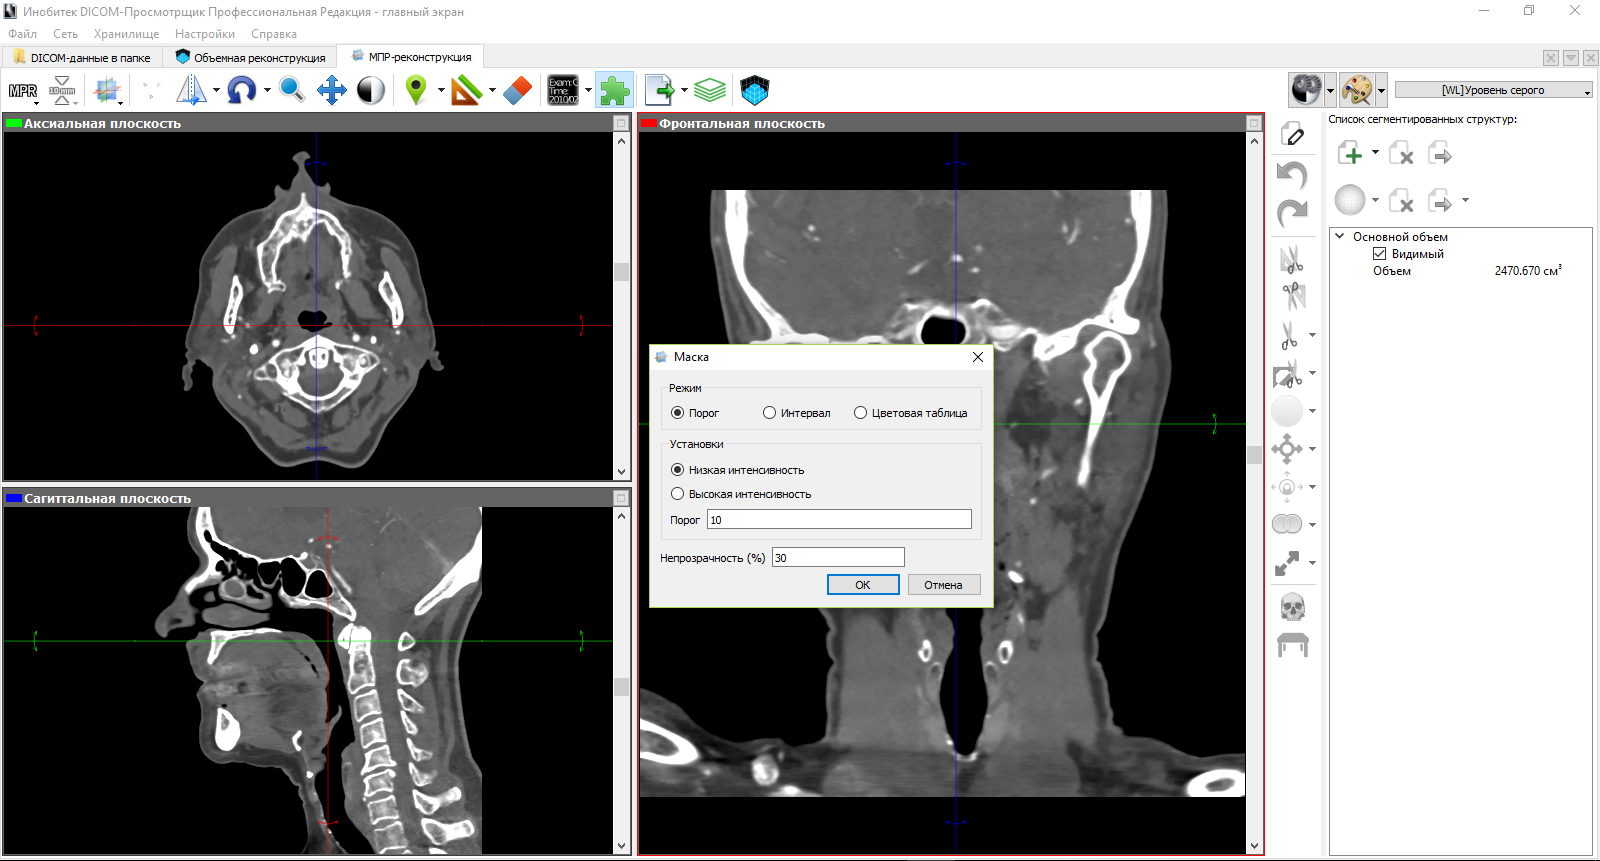Open dropdown arrow beside ruler tool
This screenshot has height=861, width=1600.
coord(492,91)
